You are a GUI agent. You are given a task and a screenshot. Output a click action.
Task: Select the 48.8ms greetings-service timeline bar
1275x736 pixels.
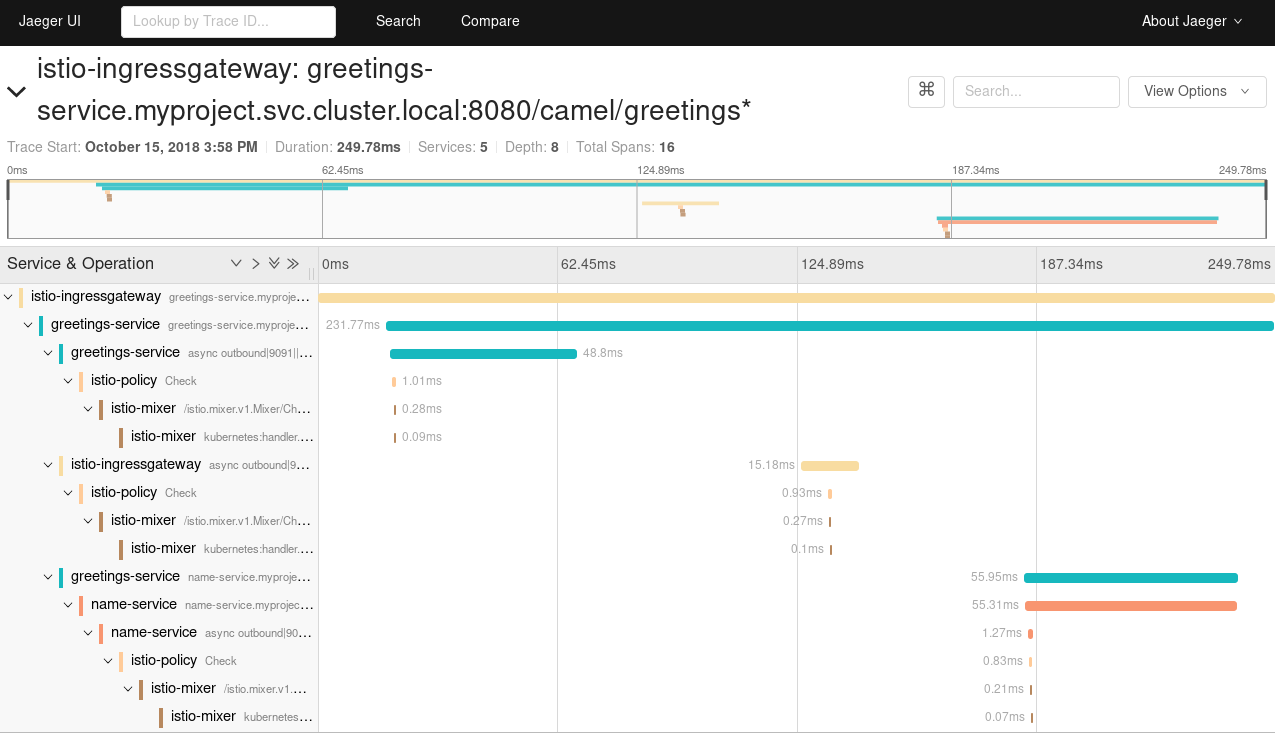[483, 353]
